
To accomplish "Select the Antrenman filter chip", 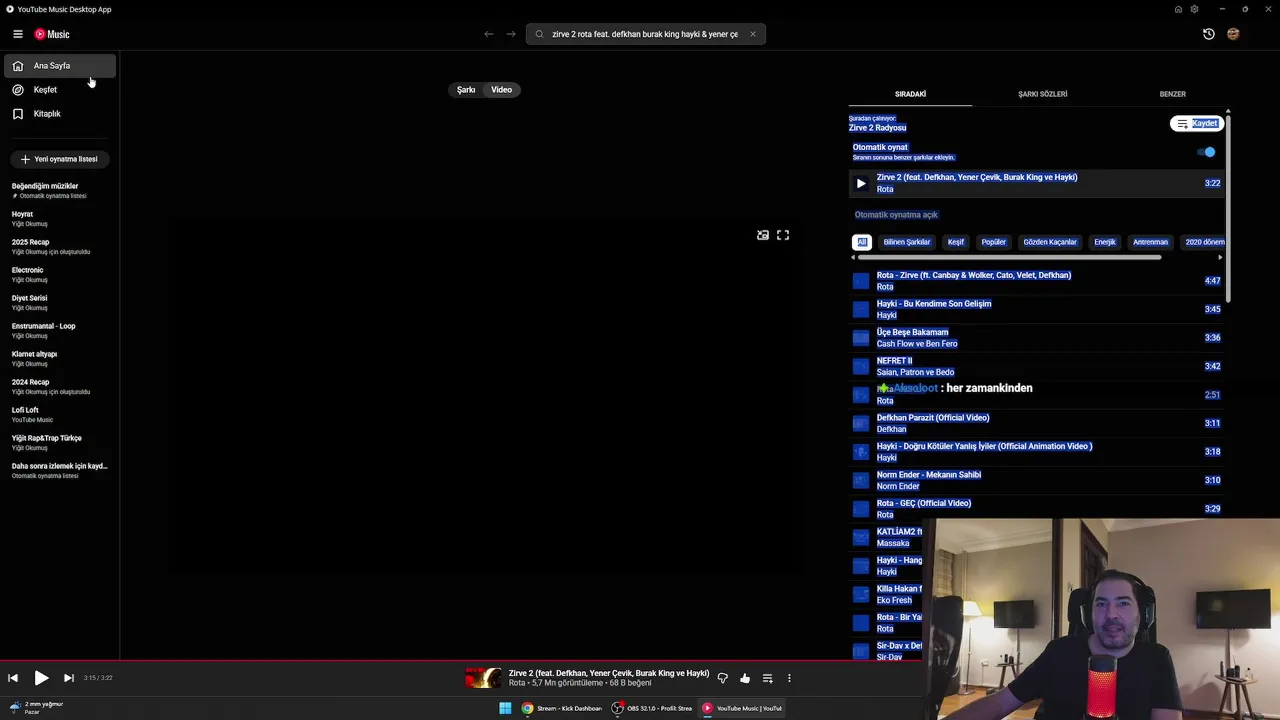I will [x=1150, y=242].
